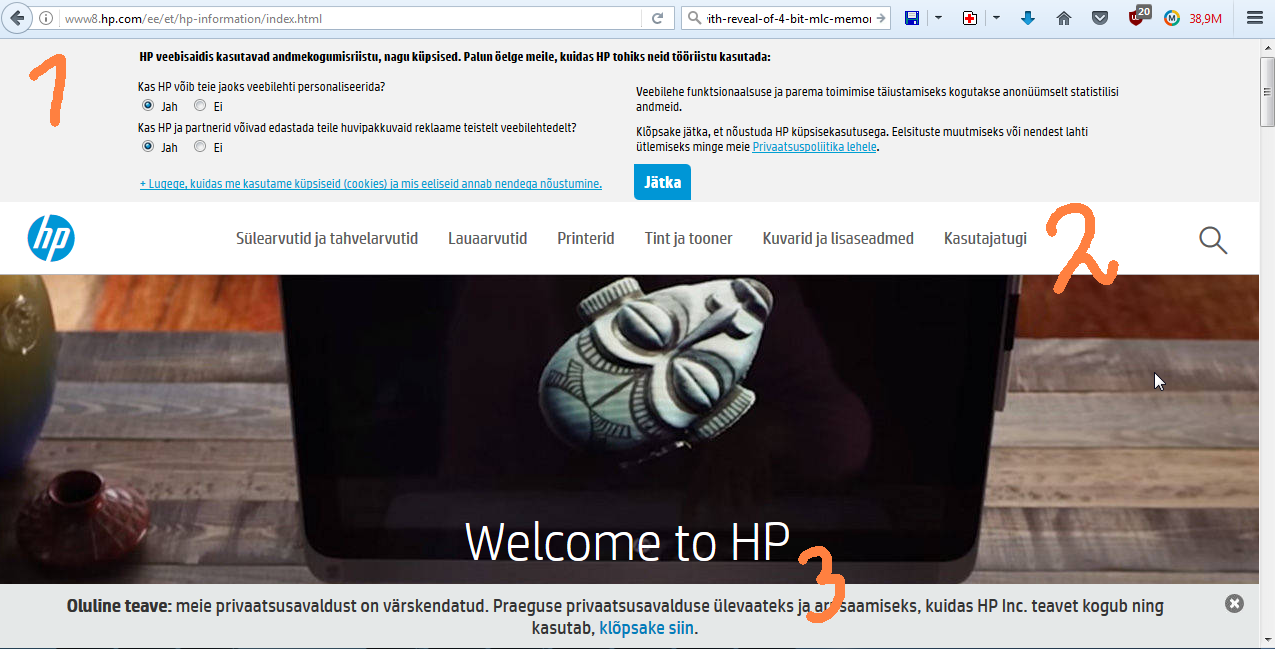Viewport: 1275px width, 649px height.
Task: Close the privacy notice banner
Action: (x=1234, y=603)
